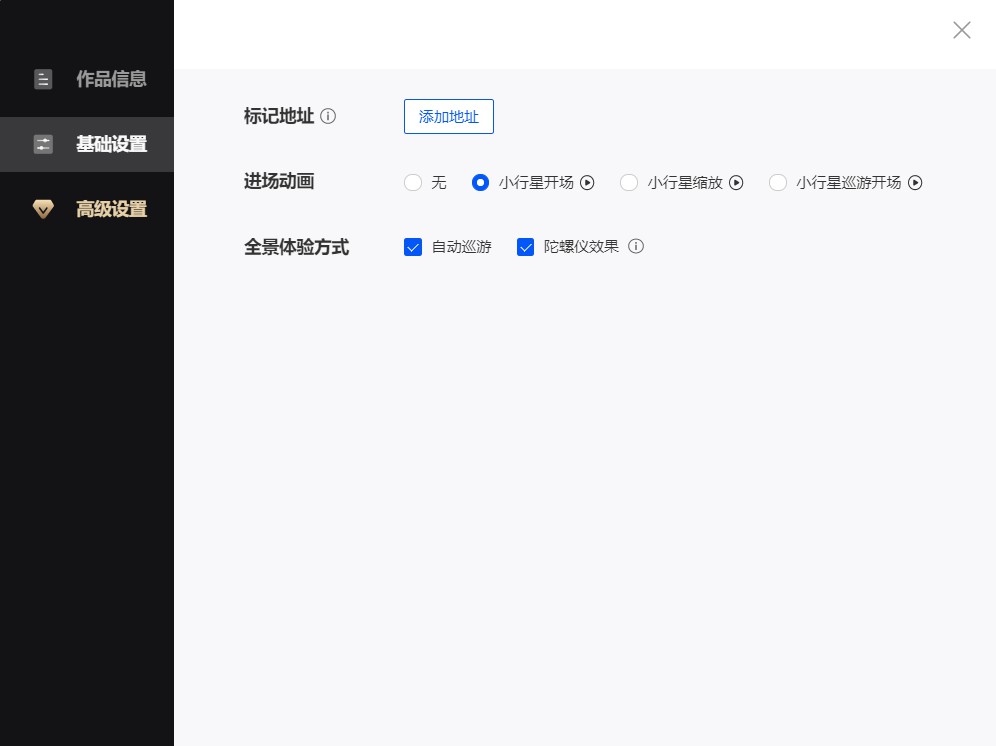This screenshot has height=746, width=996.
Task: Switch to the 基础设置 tab
Action: (87, 144)
